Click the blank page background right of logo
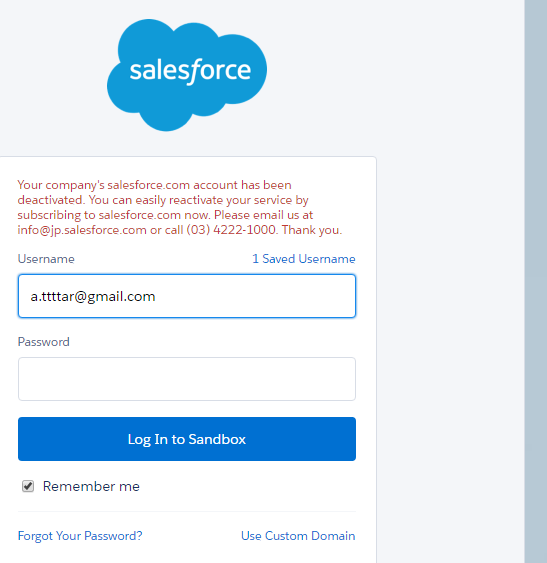Viewport: 547px width, 563px height. tap(395, 75)
